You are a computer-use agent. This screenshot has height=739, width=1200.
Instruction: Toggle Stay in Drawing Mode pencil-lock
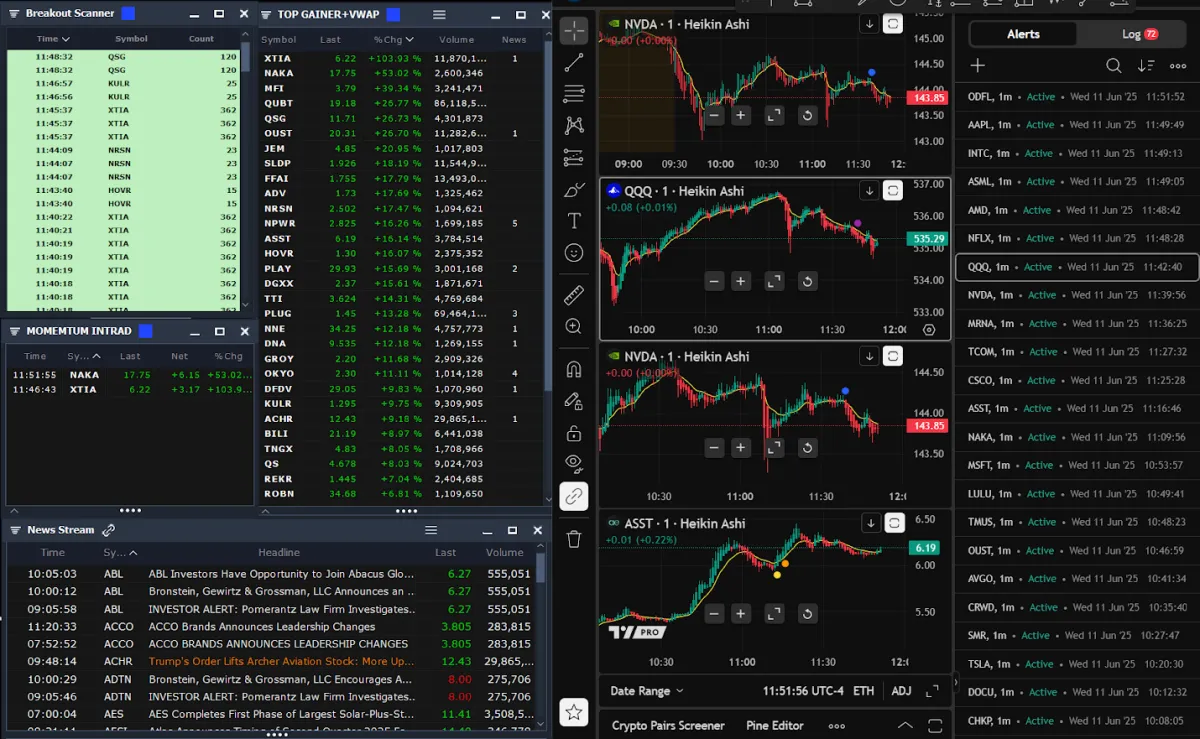click(574, 401)
